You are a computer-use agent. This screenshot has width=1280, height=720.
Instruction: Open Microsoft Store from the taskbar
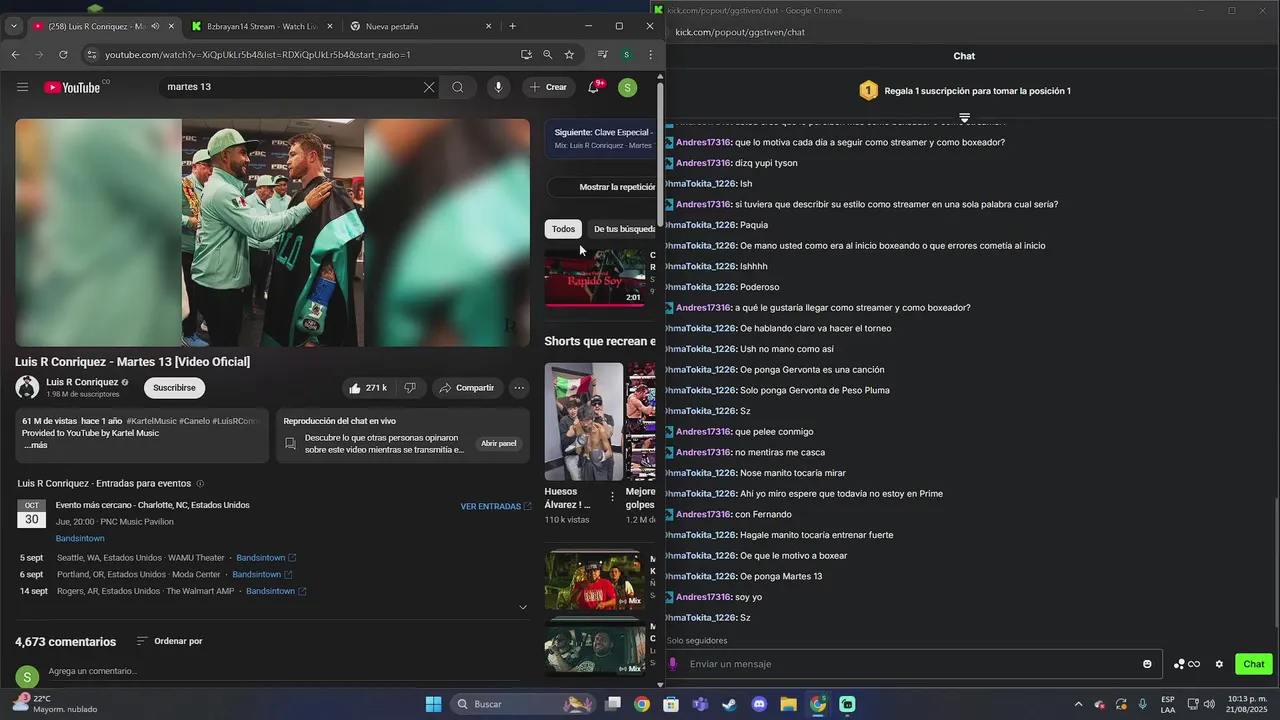point(671,704)
